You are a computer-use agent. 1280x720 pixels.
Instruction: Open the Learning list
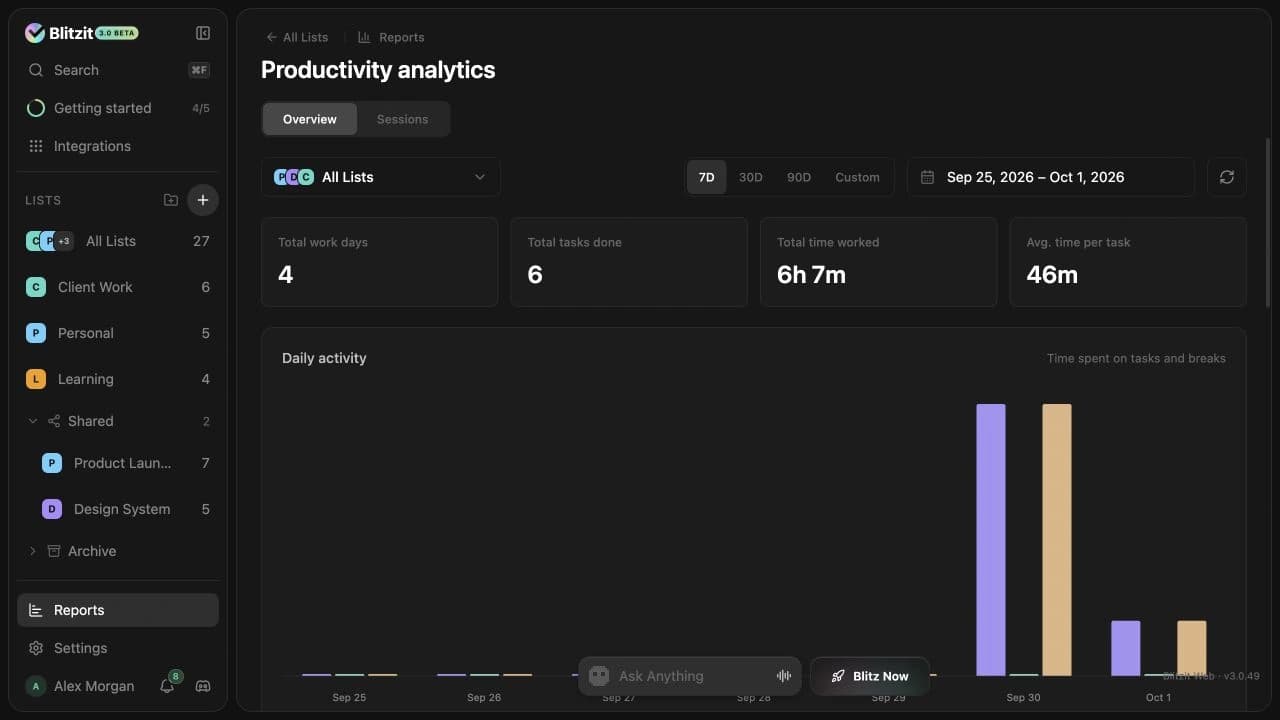118,379
